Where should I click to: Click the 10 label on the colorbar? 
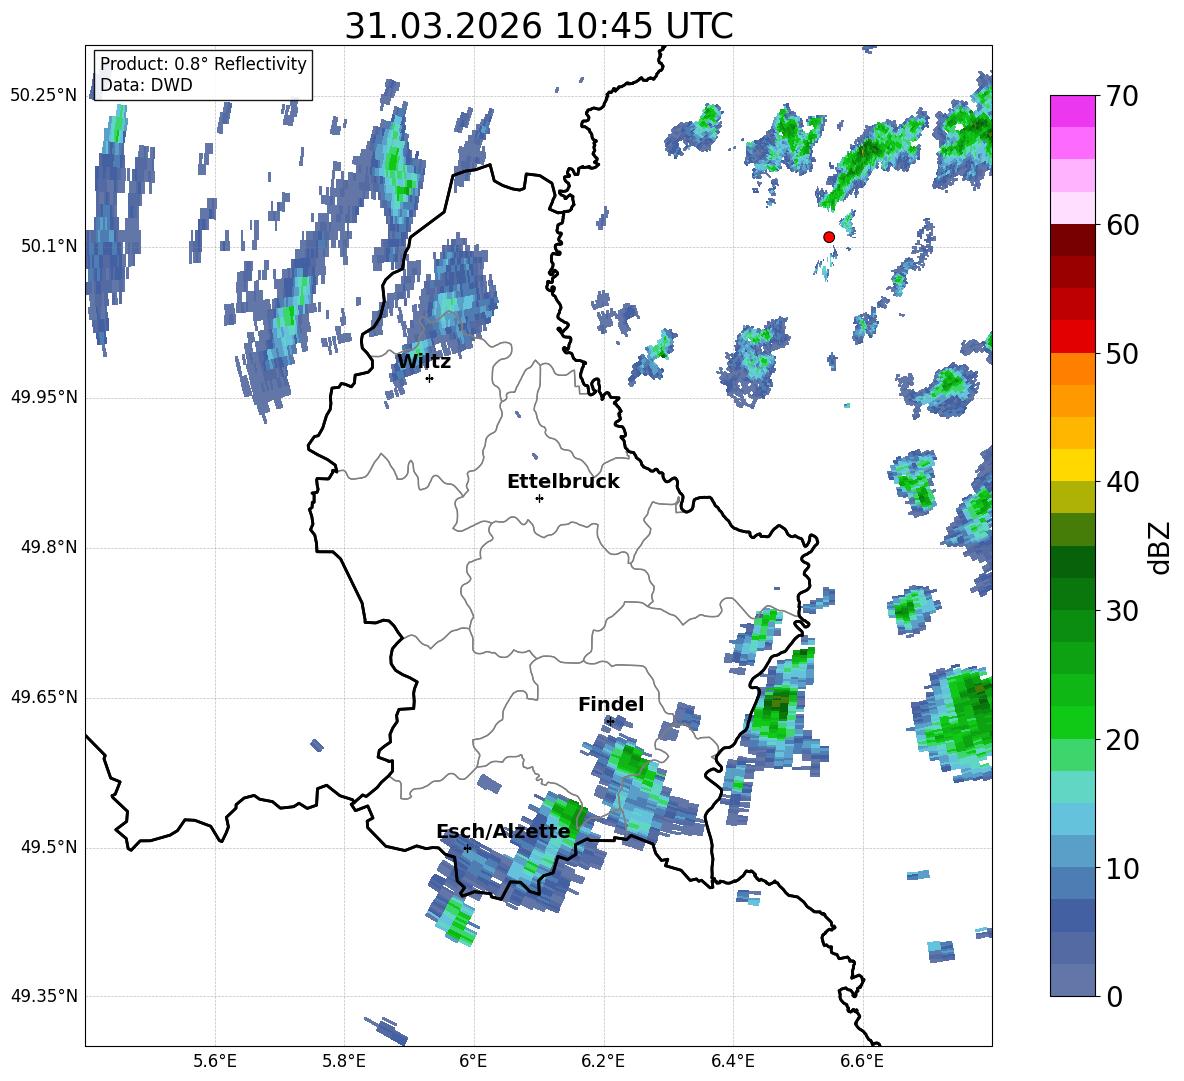(x=1122, y=868)
